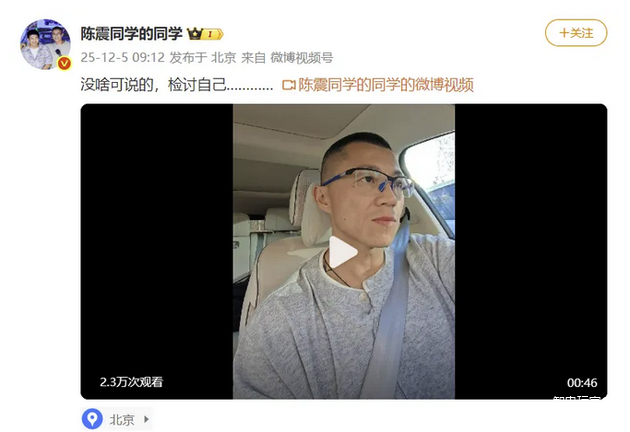Click the video camera icon before link
The width and height of the screenshot is (630, 432).
click(289, 85)
